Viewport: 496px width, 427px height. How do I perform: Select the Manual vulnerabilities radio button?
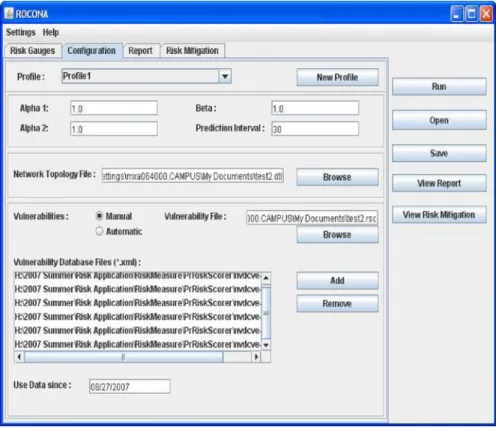99,216
